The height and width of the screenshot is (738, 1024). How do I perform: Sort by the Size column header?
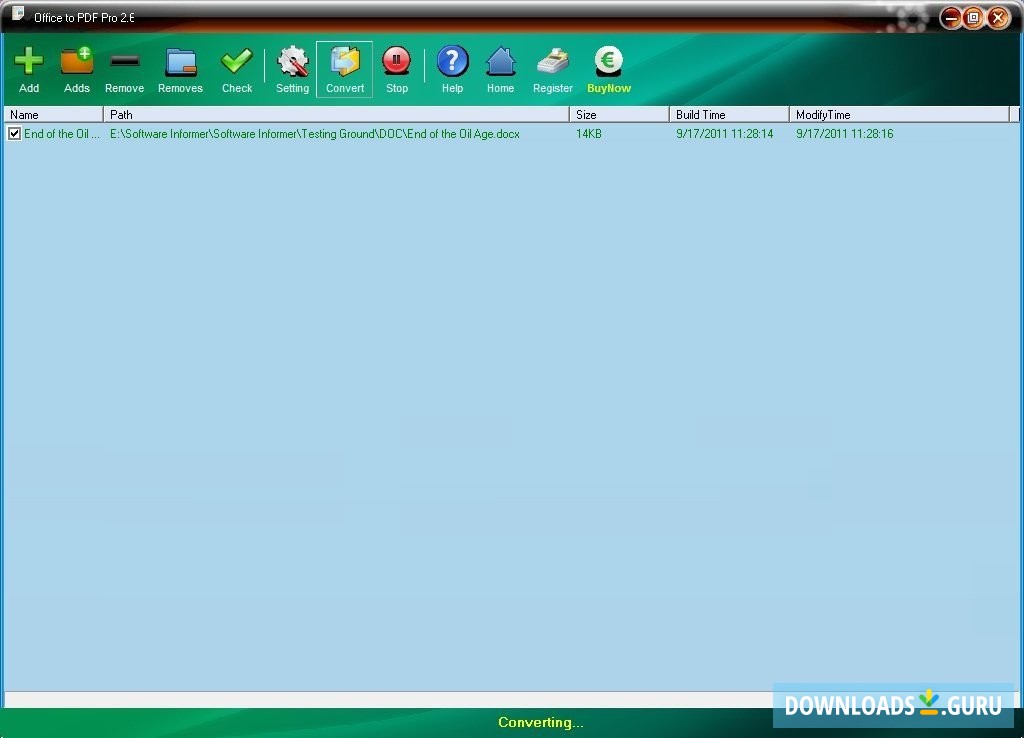click(x=620, y=114)
